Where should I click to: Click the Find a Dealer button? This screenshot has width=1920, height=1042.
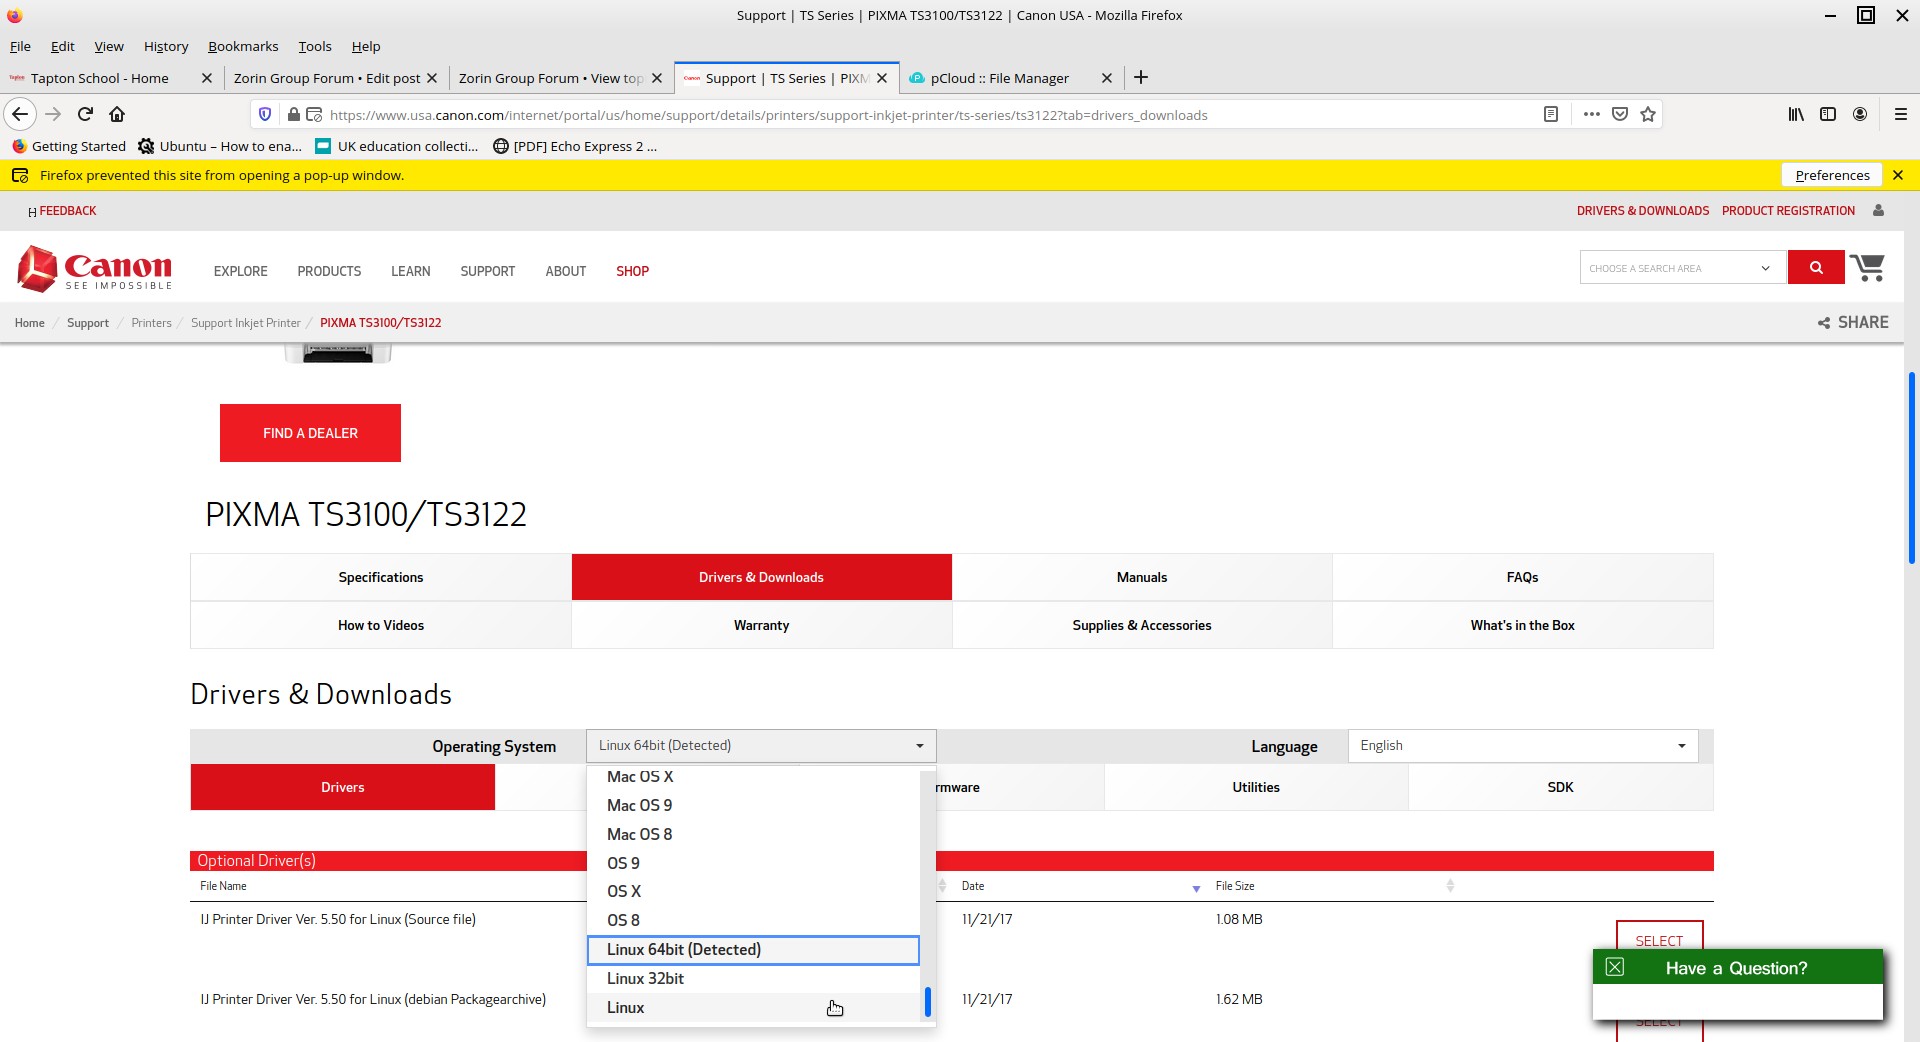[310, 433]
